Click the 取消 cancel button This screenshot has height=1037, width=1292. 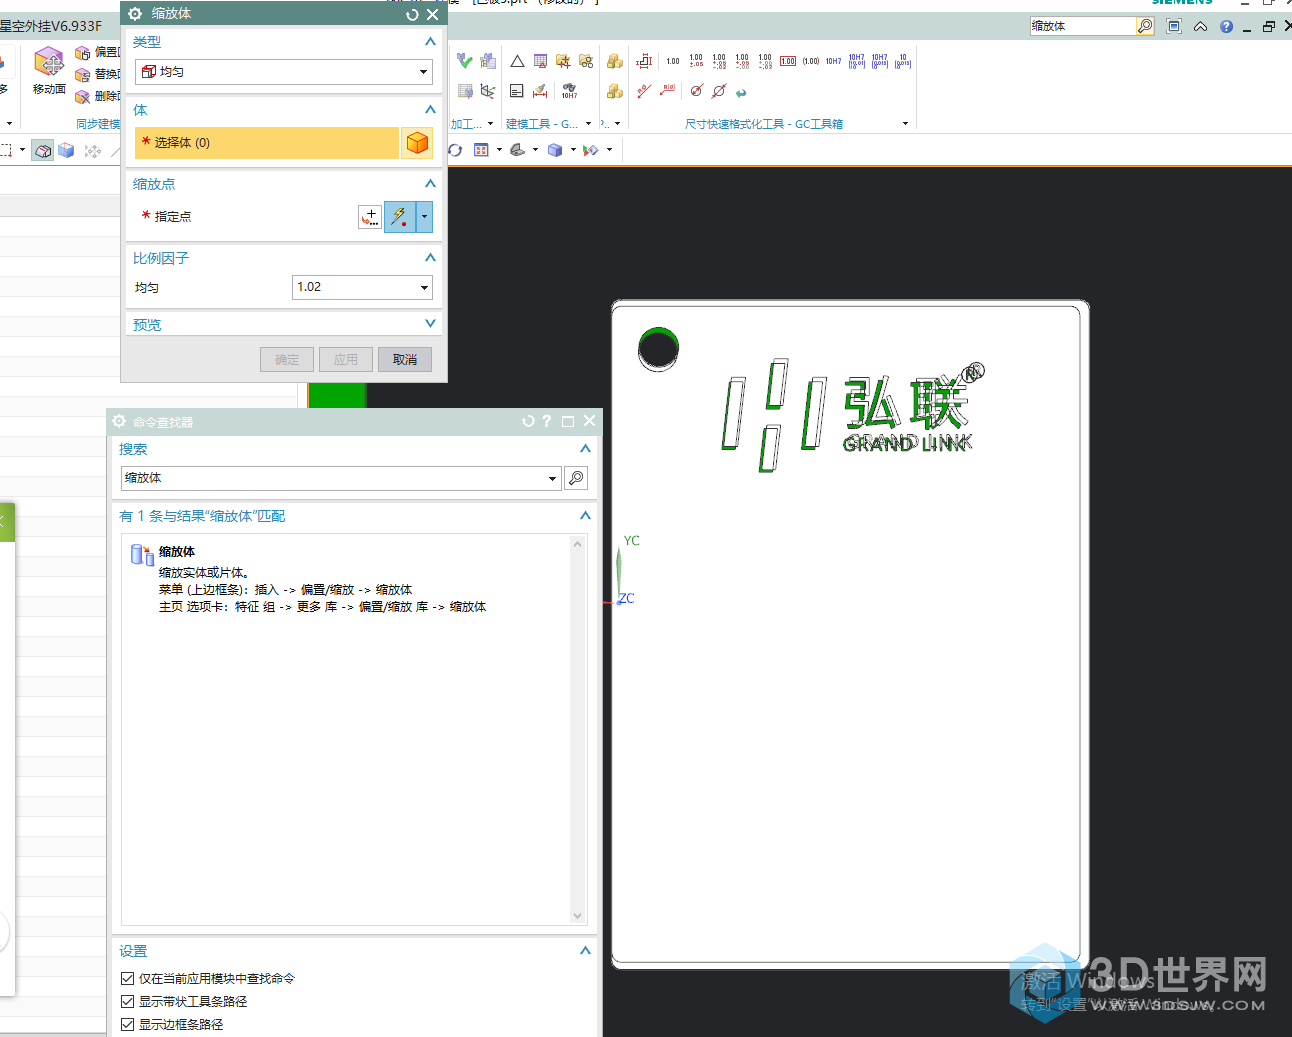point(405,360)
